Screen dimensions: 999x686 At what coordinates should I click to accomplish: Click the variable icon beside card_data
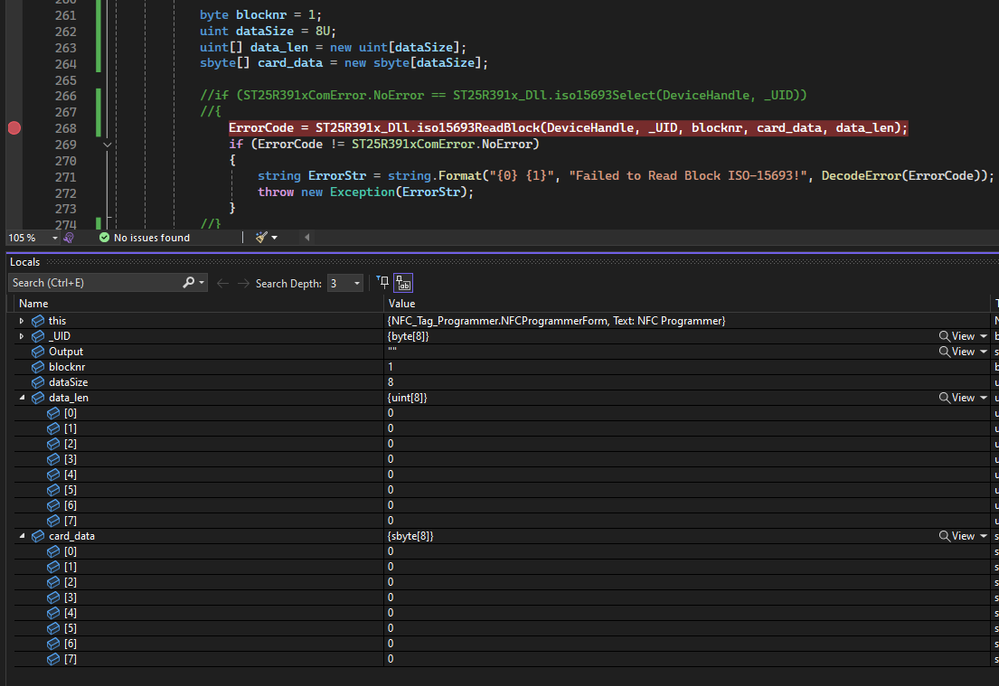pyautogui.click(x=38, y=536)
